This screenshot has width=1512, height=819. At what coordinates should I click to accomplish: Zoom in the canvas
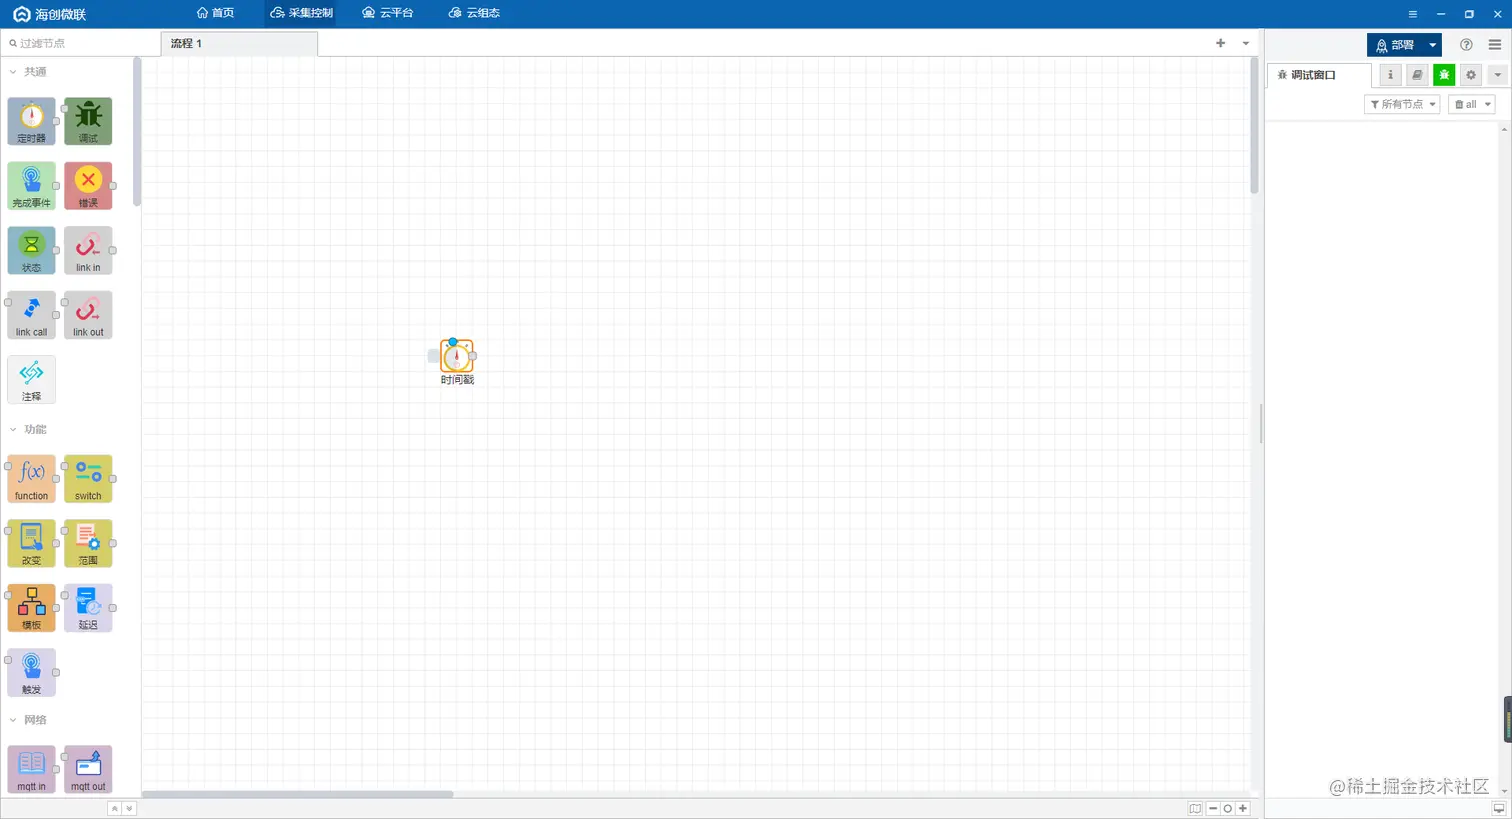(1243, 808)
